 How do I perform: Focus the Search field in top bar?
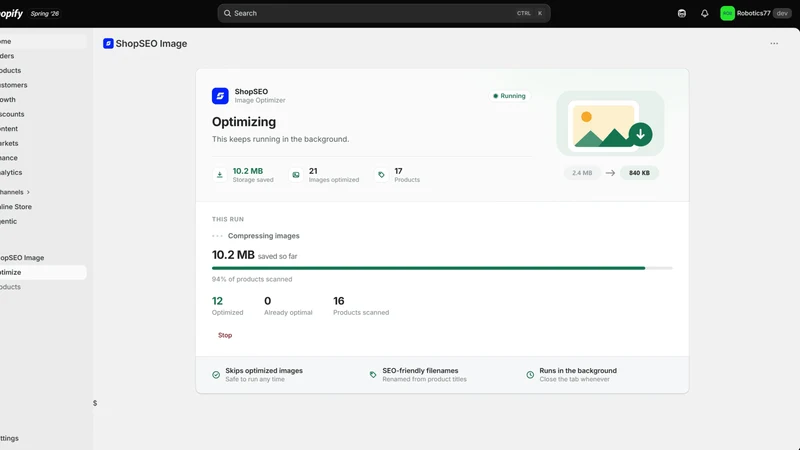[x=384, y=13]
